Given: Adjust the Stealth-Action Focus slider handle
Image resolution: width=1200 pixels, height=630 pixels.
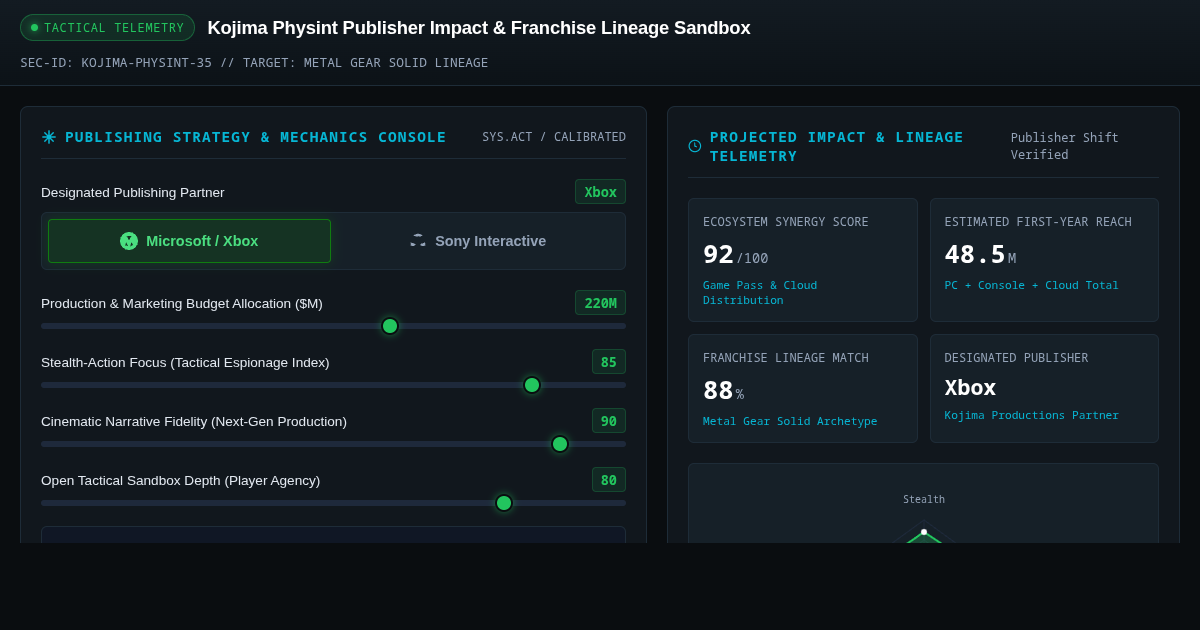Looking at the screenshot, I should tap(532, 385).
